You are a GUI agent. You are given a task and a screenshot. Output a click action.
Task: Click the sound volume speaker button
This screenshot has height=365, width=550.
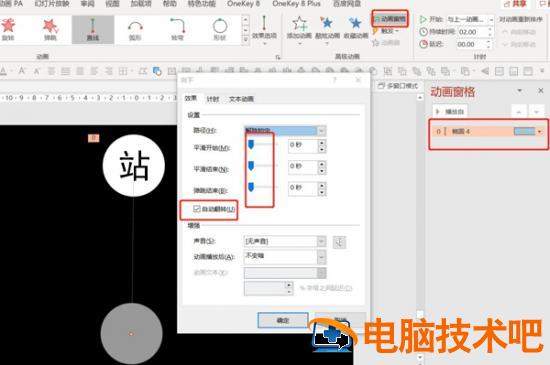pos(339,242)
